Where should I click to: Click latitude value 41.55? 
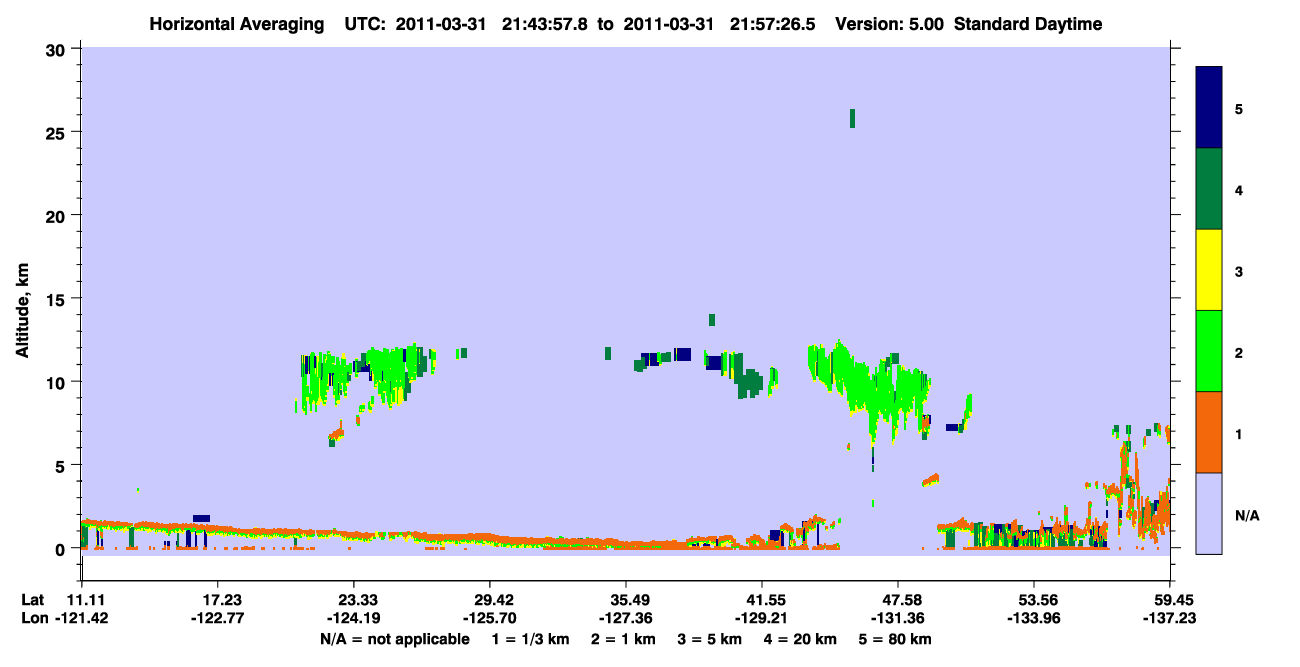coord(762,600)
